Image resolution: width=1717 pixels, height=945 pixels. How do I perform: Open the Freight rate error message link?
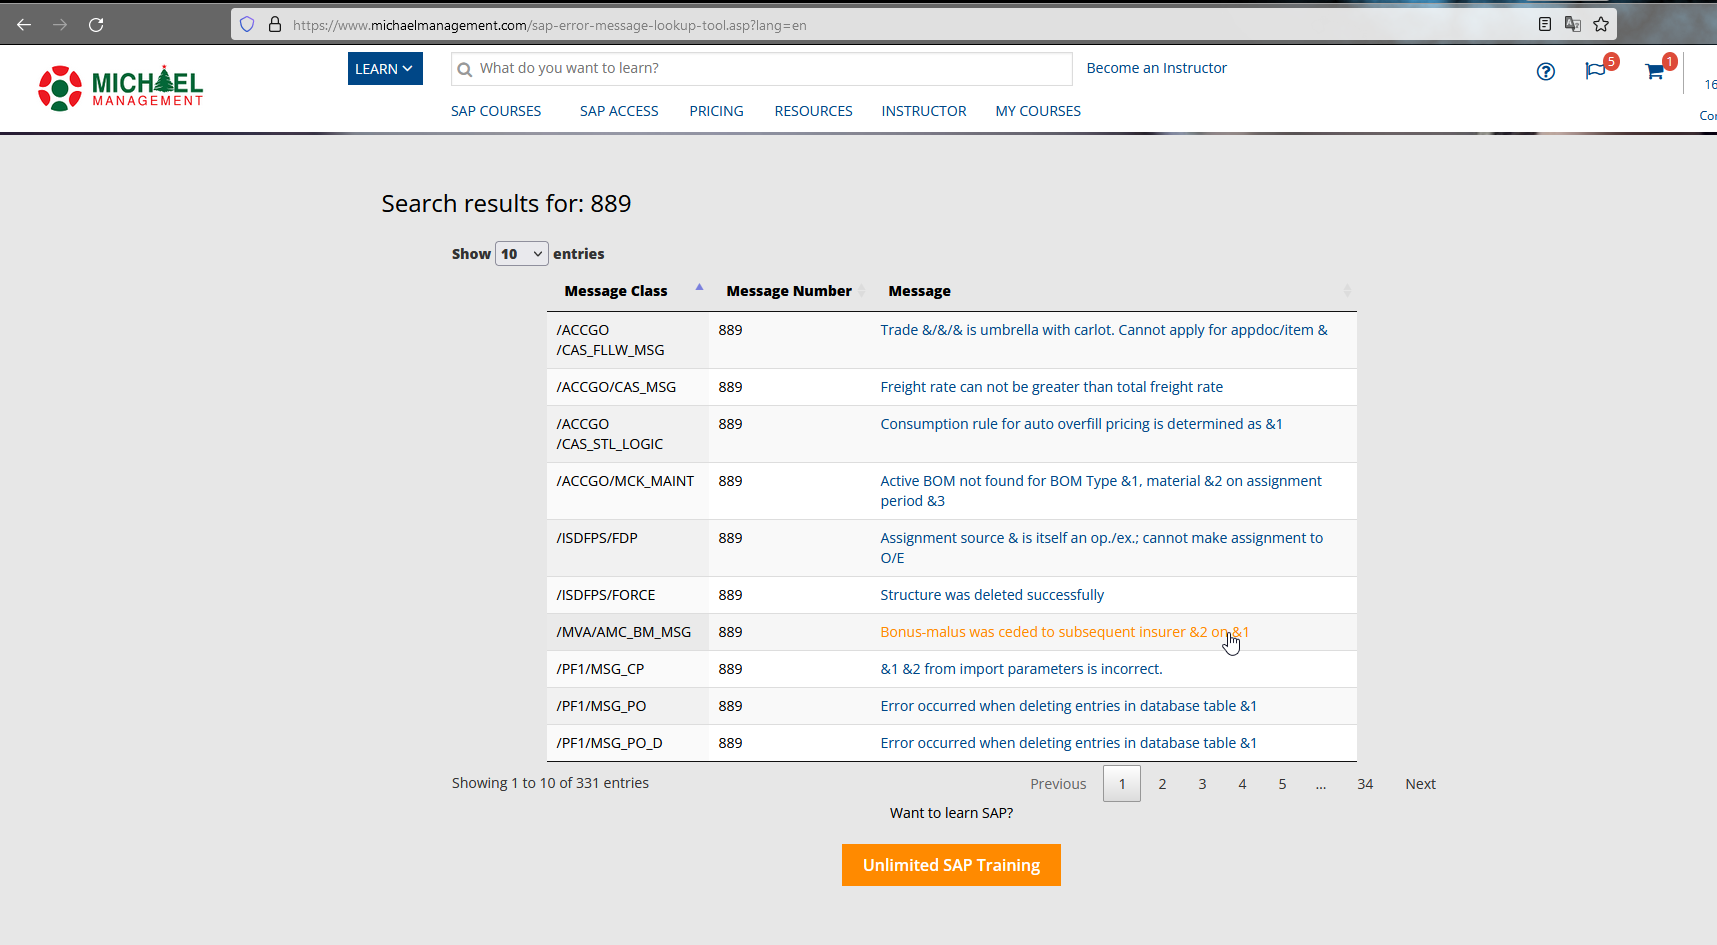click(x=1051, y=386)
